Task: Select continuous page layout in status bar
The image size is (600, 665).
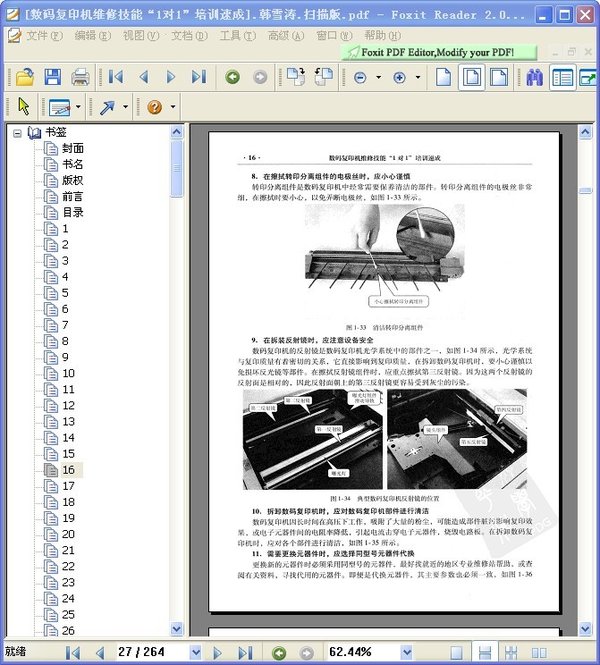Action: tap(484, 653)
